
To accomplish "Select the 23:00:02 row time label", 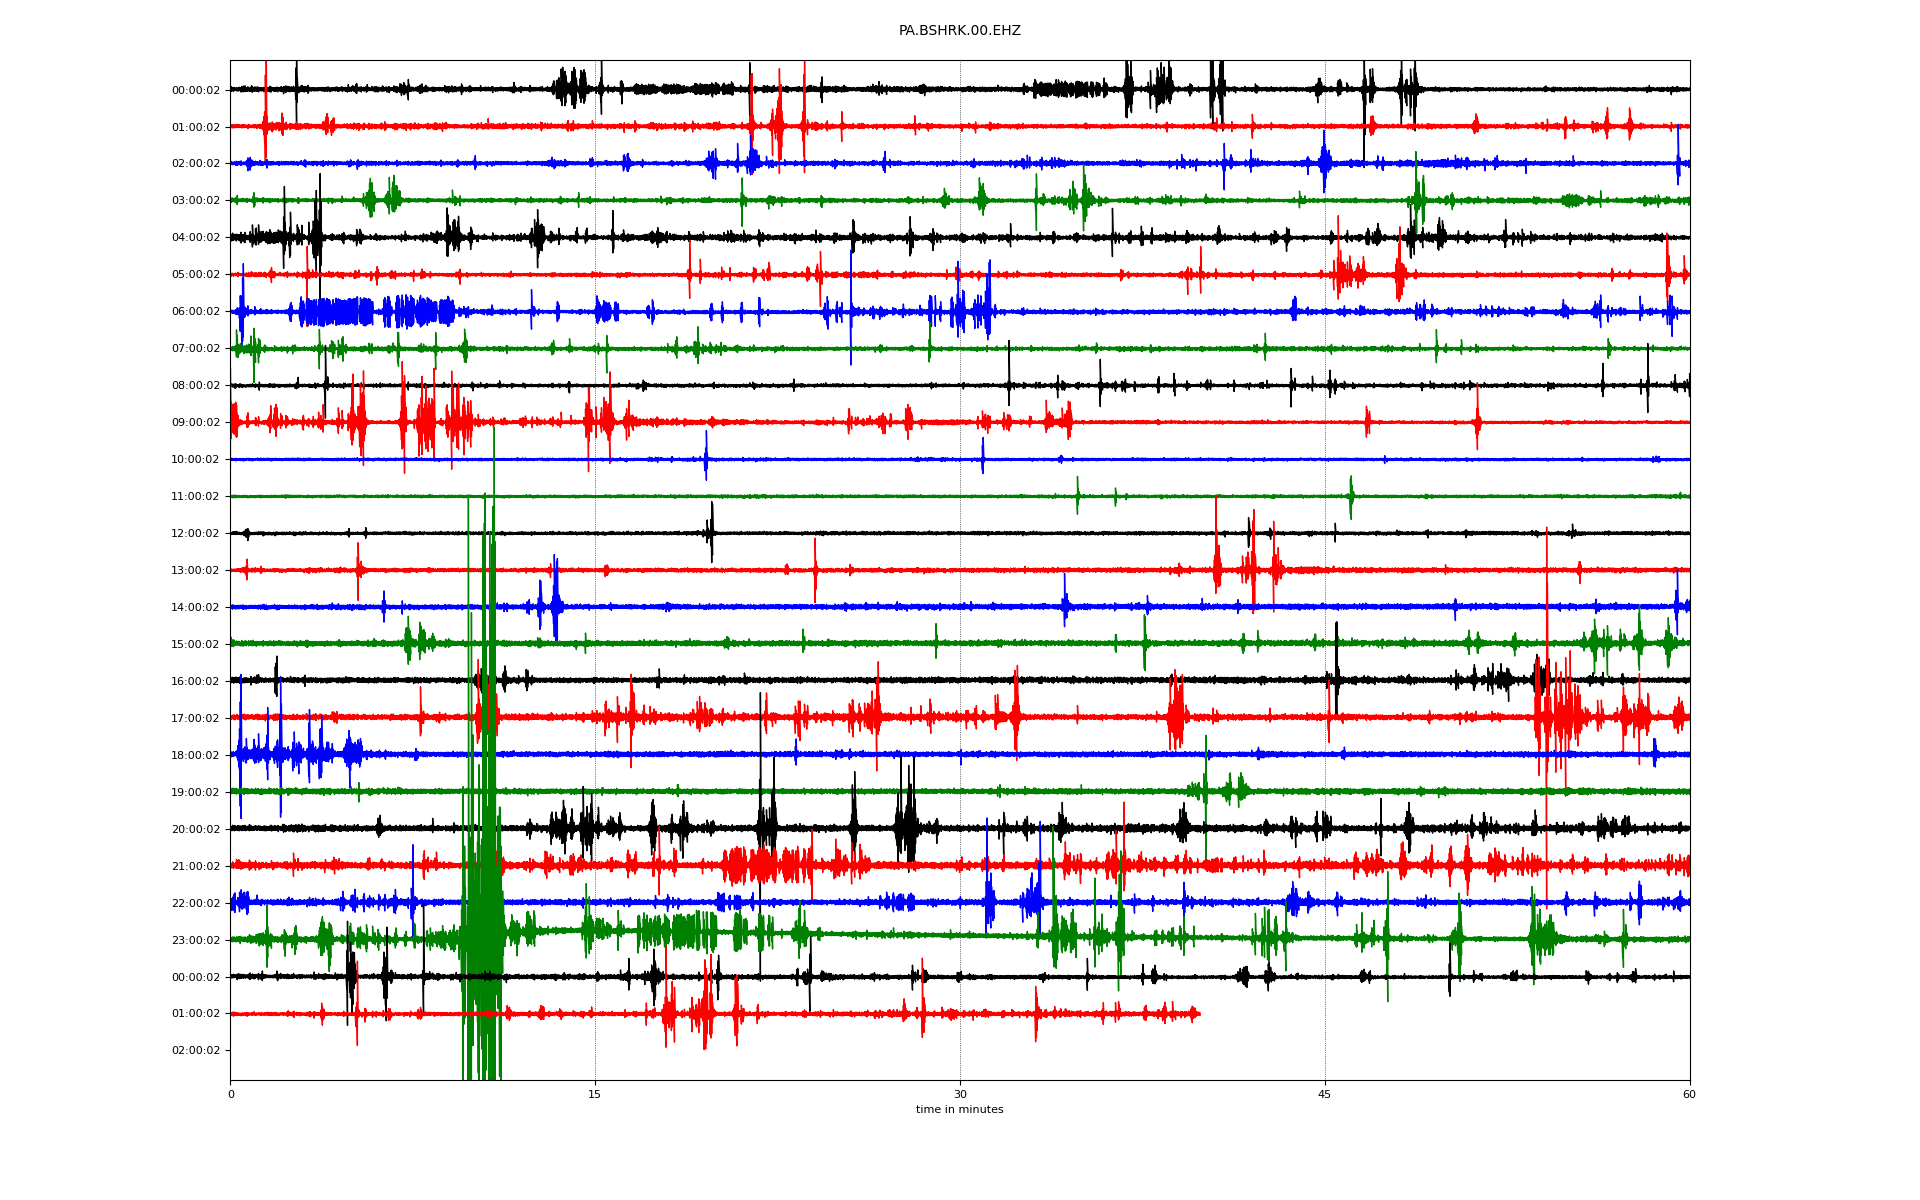I will 196,941.
